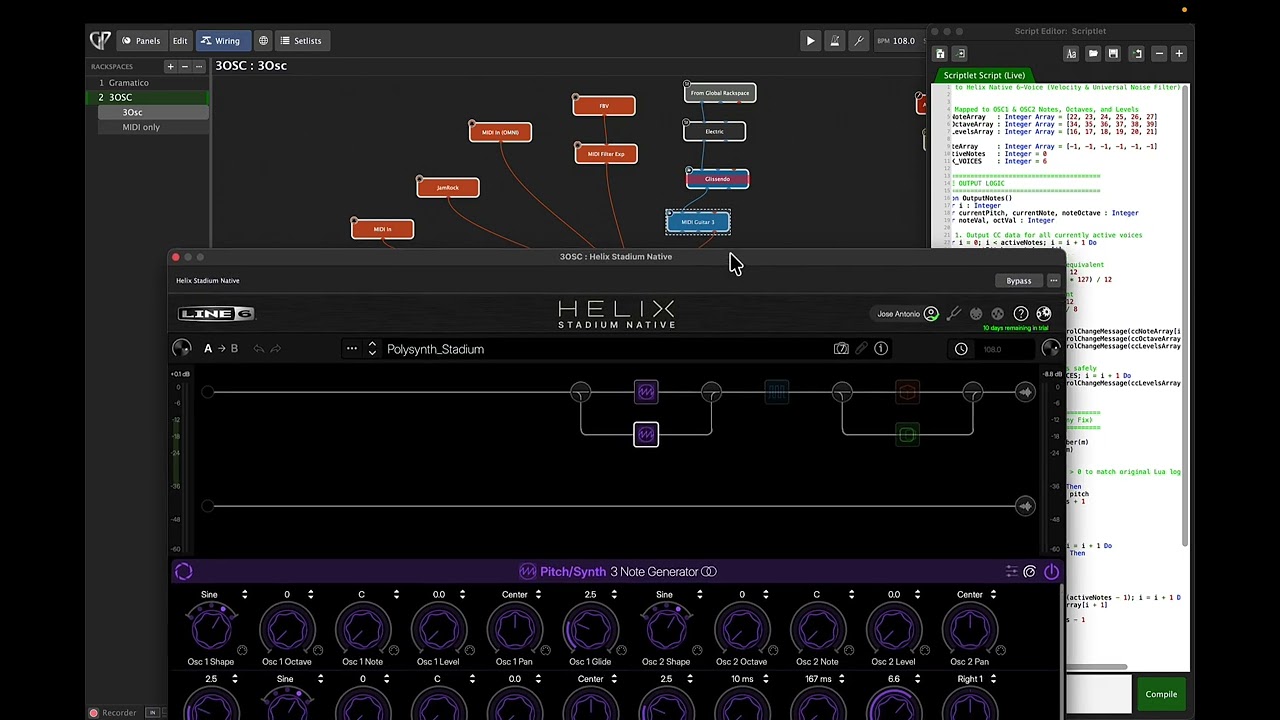Open the preset list up/down chevron
This screenshot has height=720, width=1280.
click(372, 349)
